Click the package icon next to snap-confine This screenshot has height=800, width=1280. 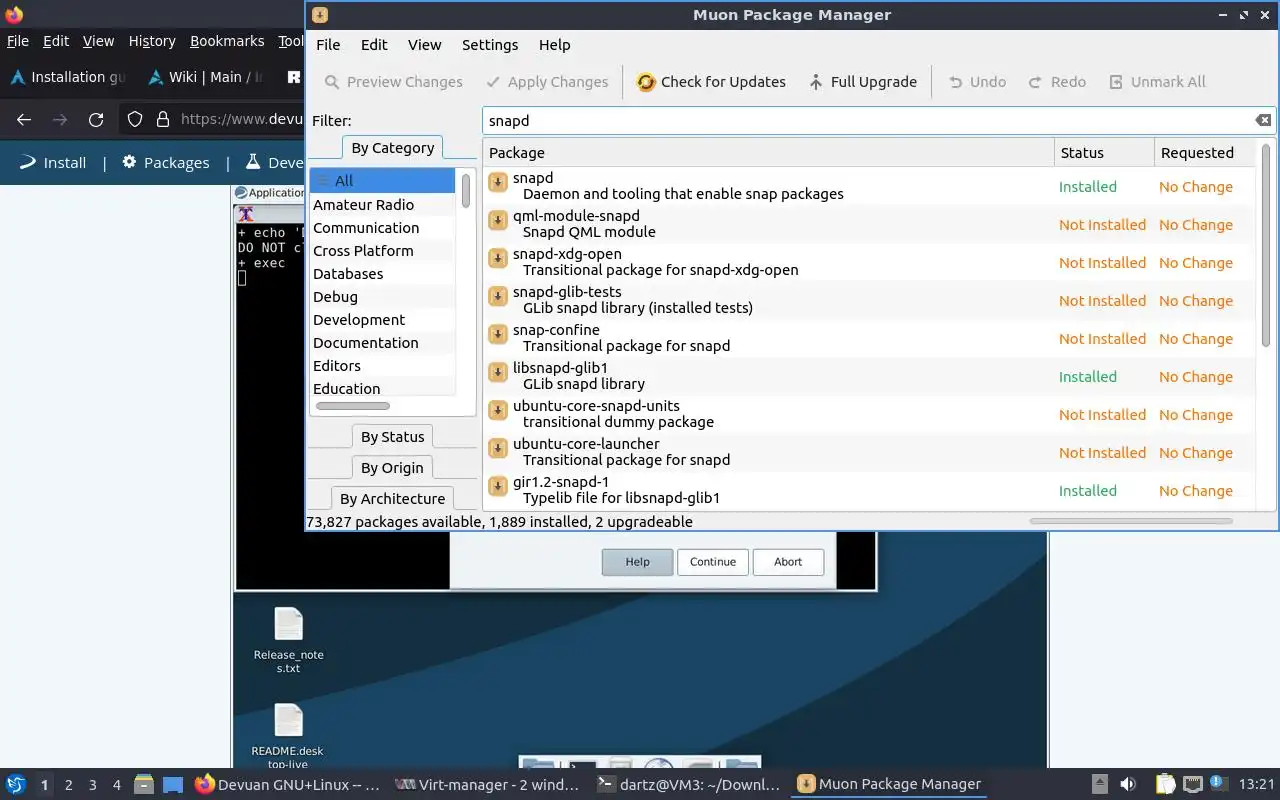497,334
